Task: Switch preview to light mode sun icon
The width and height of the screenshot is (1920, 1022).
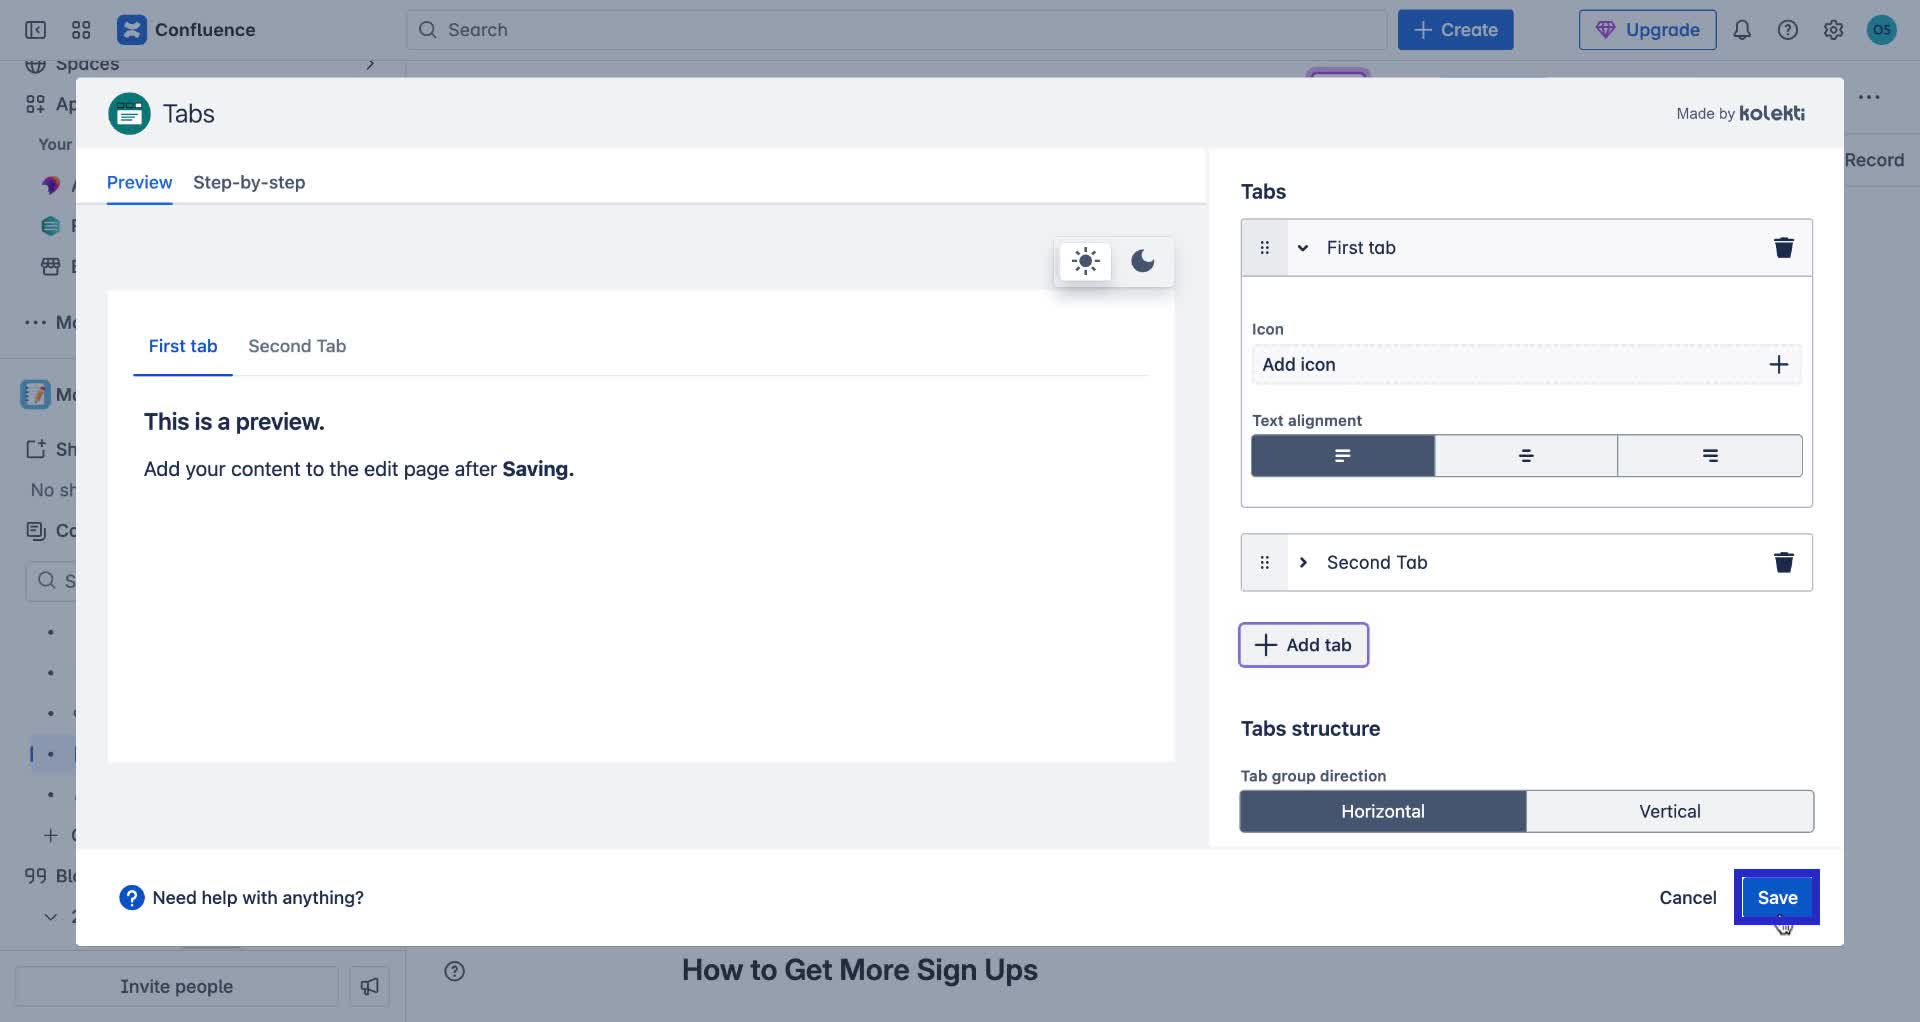Action: 1085,261
